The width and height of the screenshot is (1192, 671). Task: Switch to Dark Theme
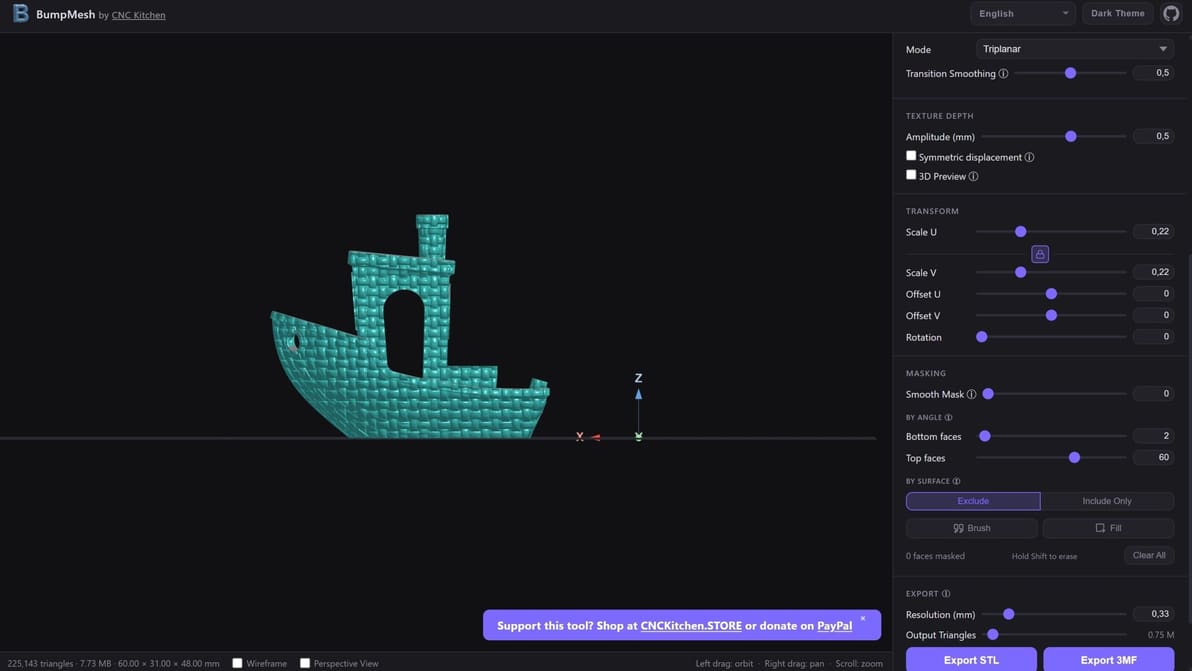point(1116,12)
